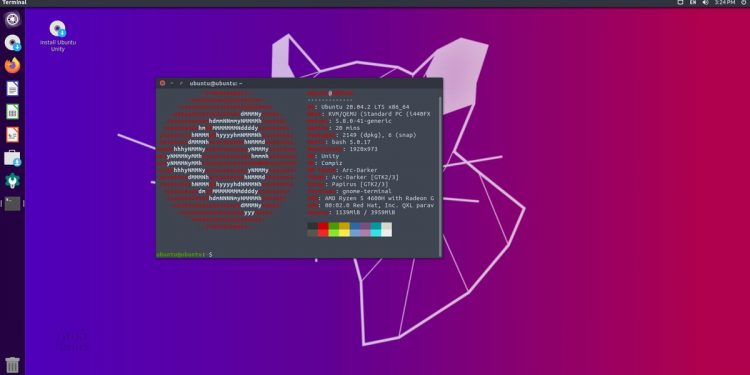This screenshot has height=375, width=750.
Task: Click the bright white color block
Action: 386,233
